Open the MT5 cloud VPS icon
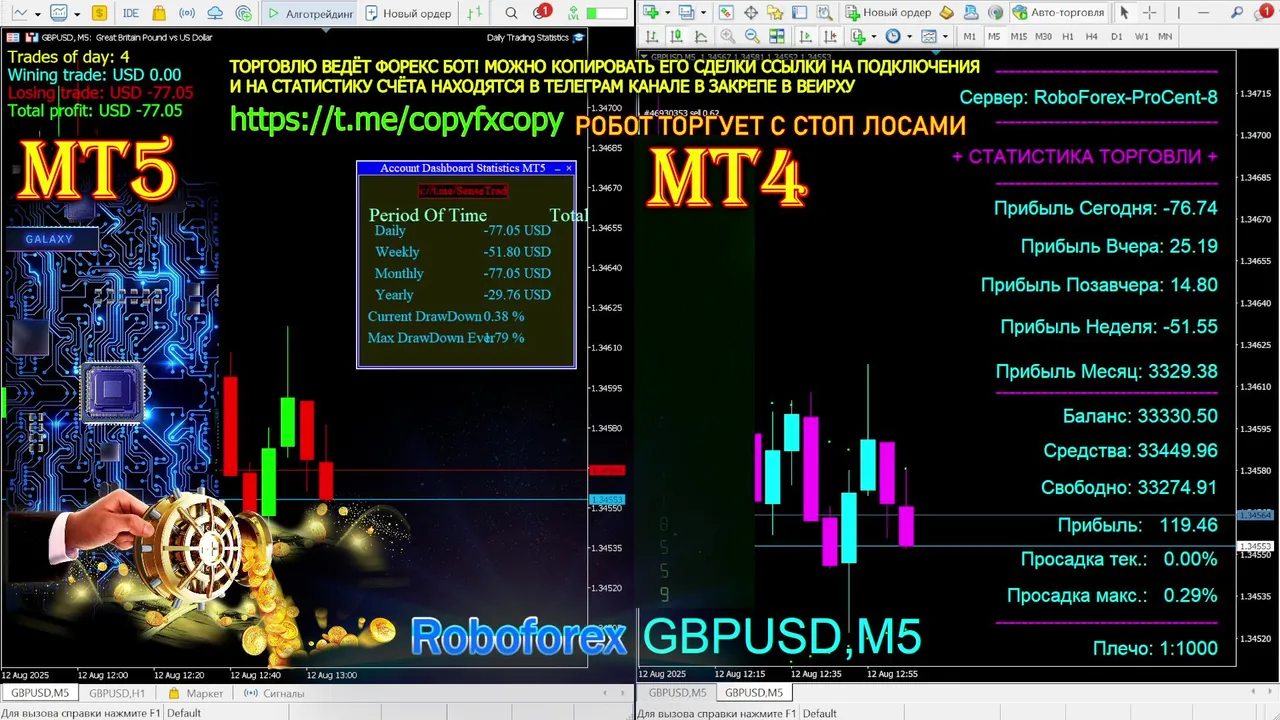Image resolution: width=1280 pixels, height=720 pixels. pos(215,13)
